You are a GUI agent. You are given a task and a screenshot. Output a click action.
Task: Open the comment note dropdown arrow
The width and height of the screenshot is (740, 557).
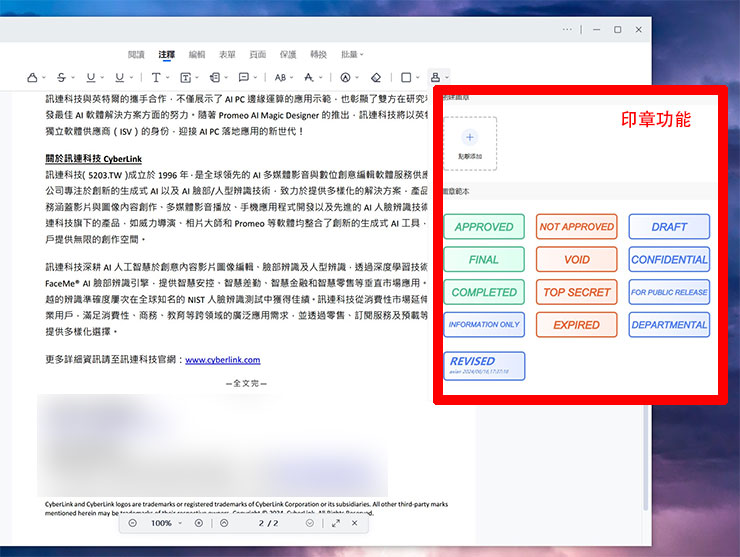click(x=255, y=78)
